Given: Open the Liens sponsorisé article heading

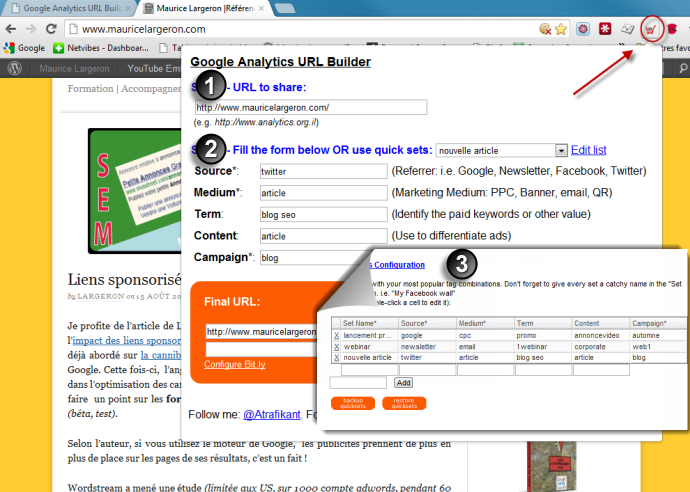Looking at the screenshot, I should pyautogui.click(x=125, y=279).
